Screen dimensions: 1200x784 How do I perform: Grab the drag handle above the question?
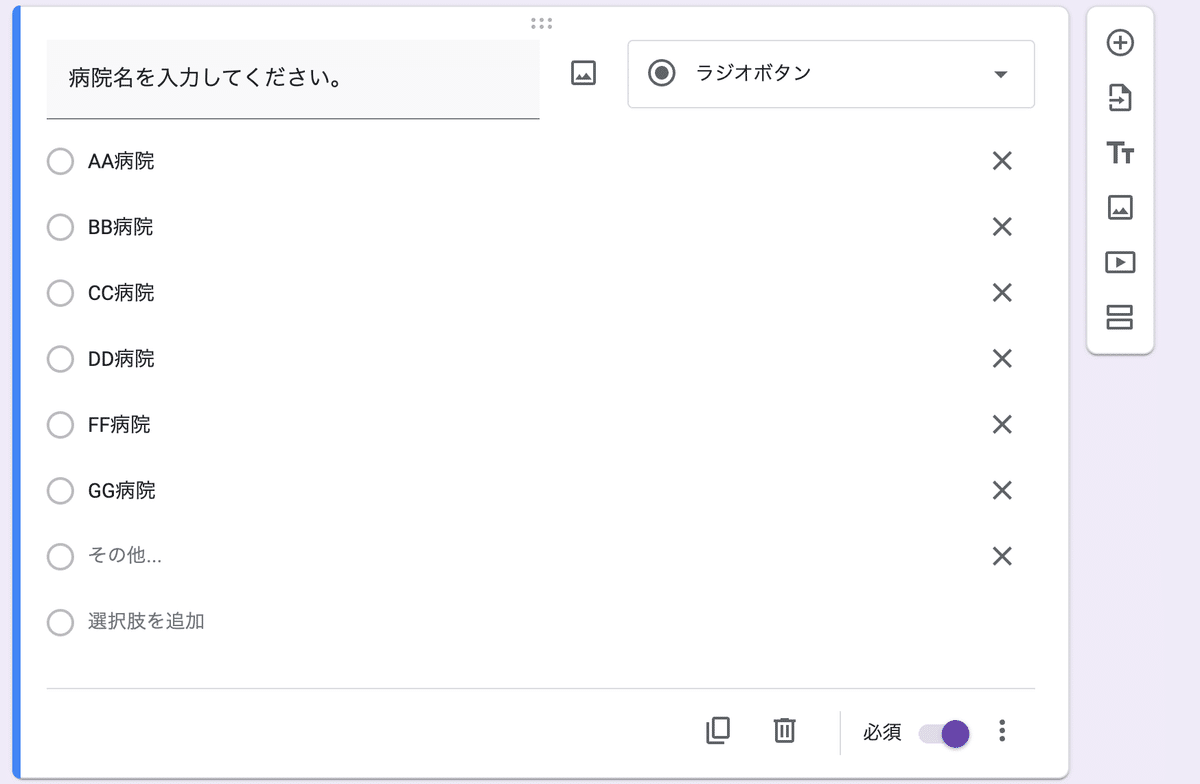542,23
